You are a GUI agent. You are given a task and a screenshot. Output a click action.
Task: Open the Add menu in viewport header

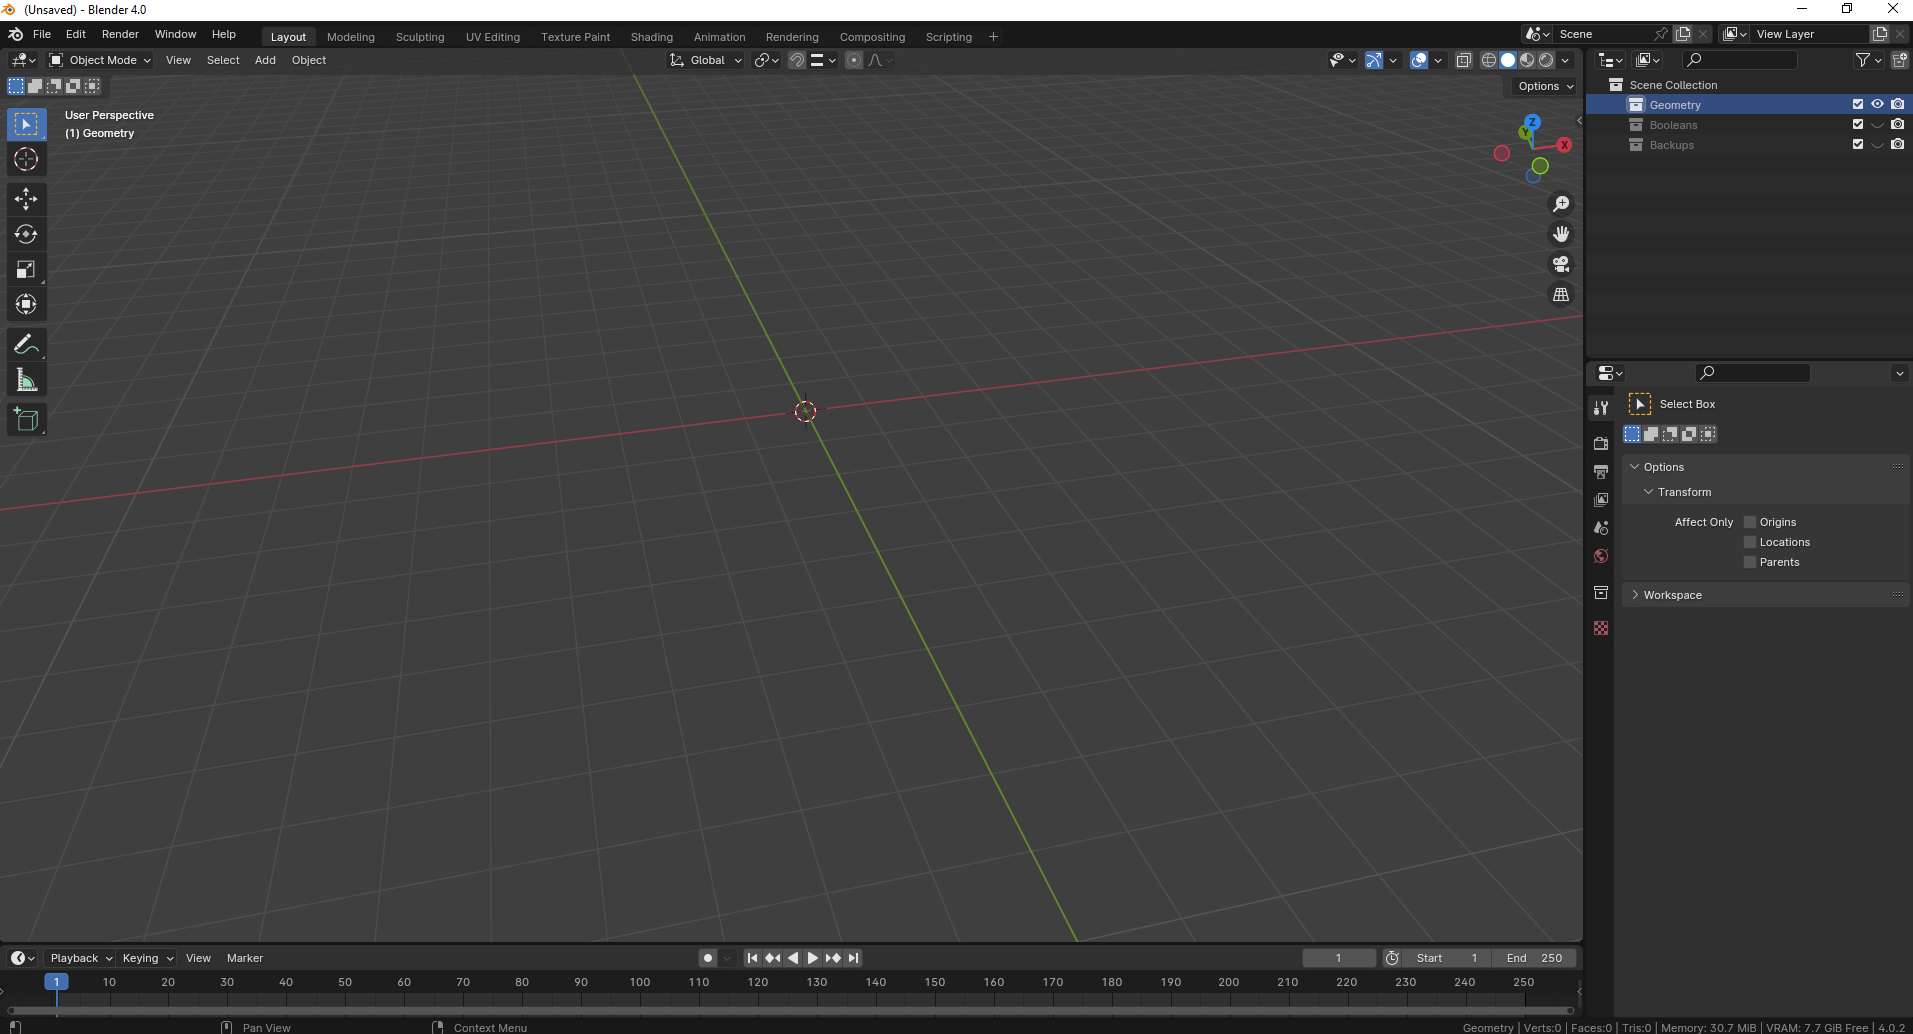(265, 60)
